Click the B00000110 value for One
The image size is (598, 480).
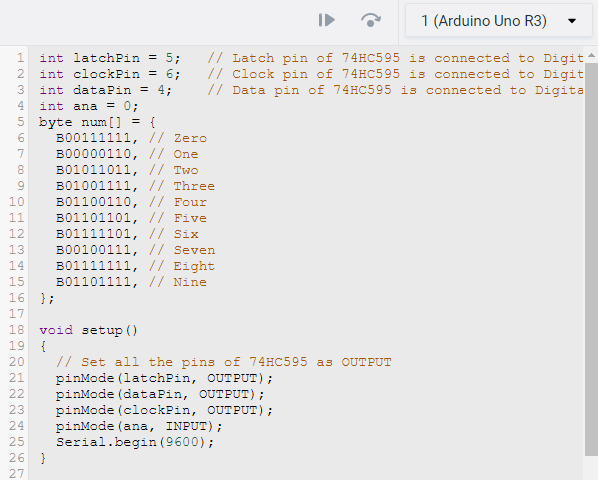point(94,154)
